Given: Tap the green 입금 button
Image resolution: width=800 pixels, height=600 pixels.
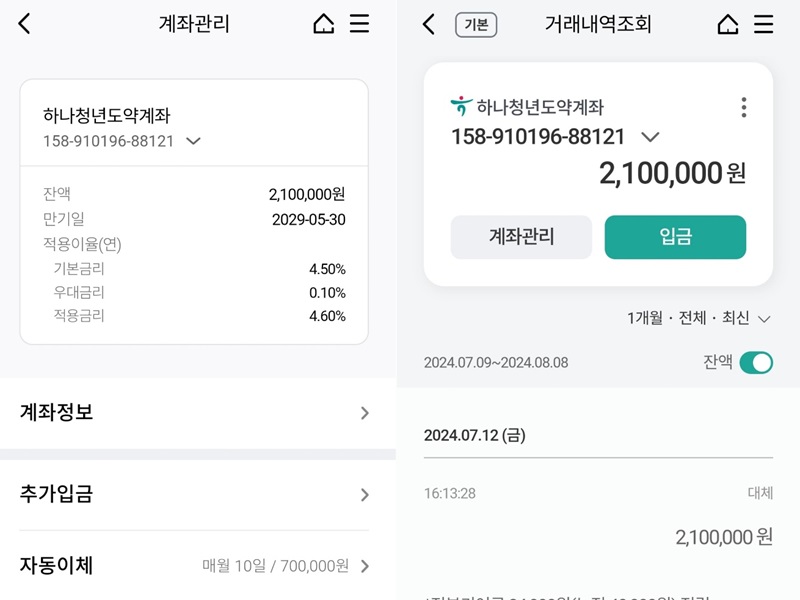Looking at the screenshot, I should tap(675, 237).
